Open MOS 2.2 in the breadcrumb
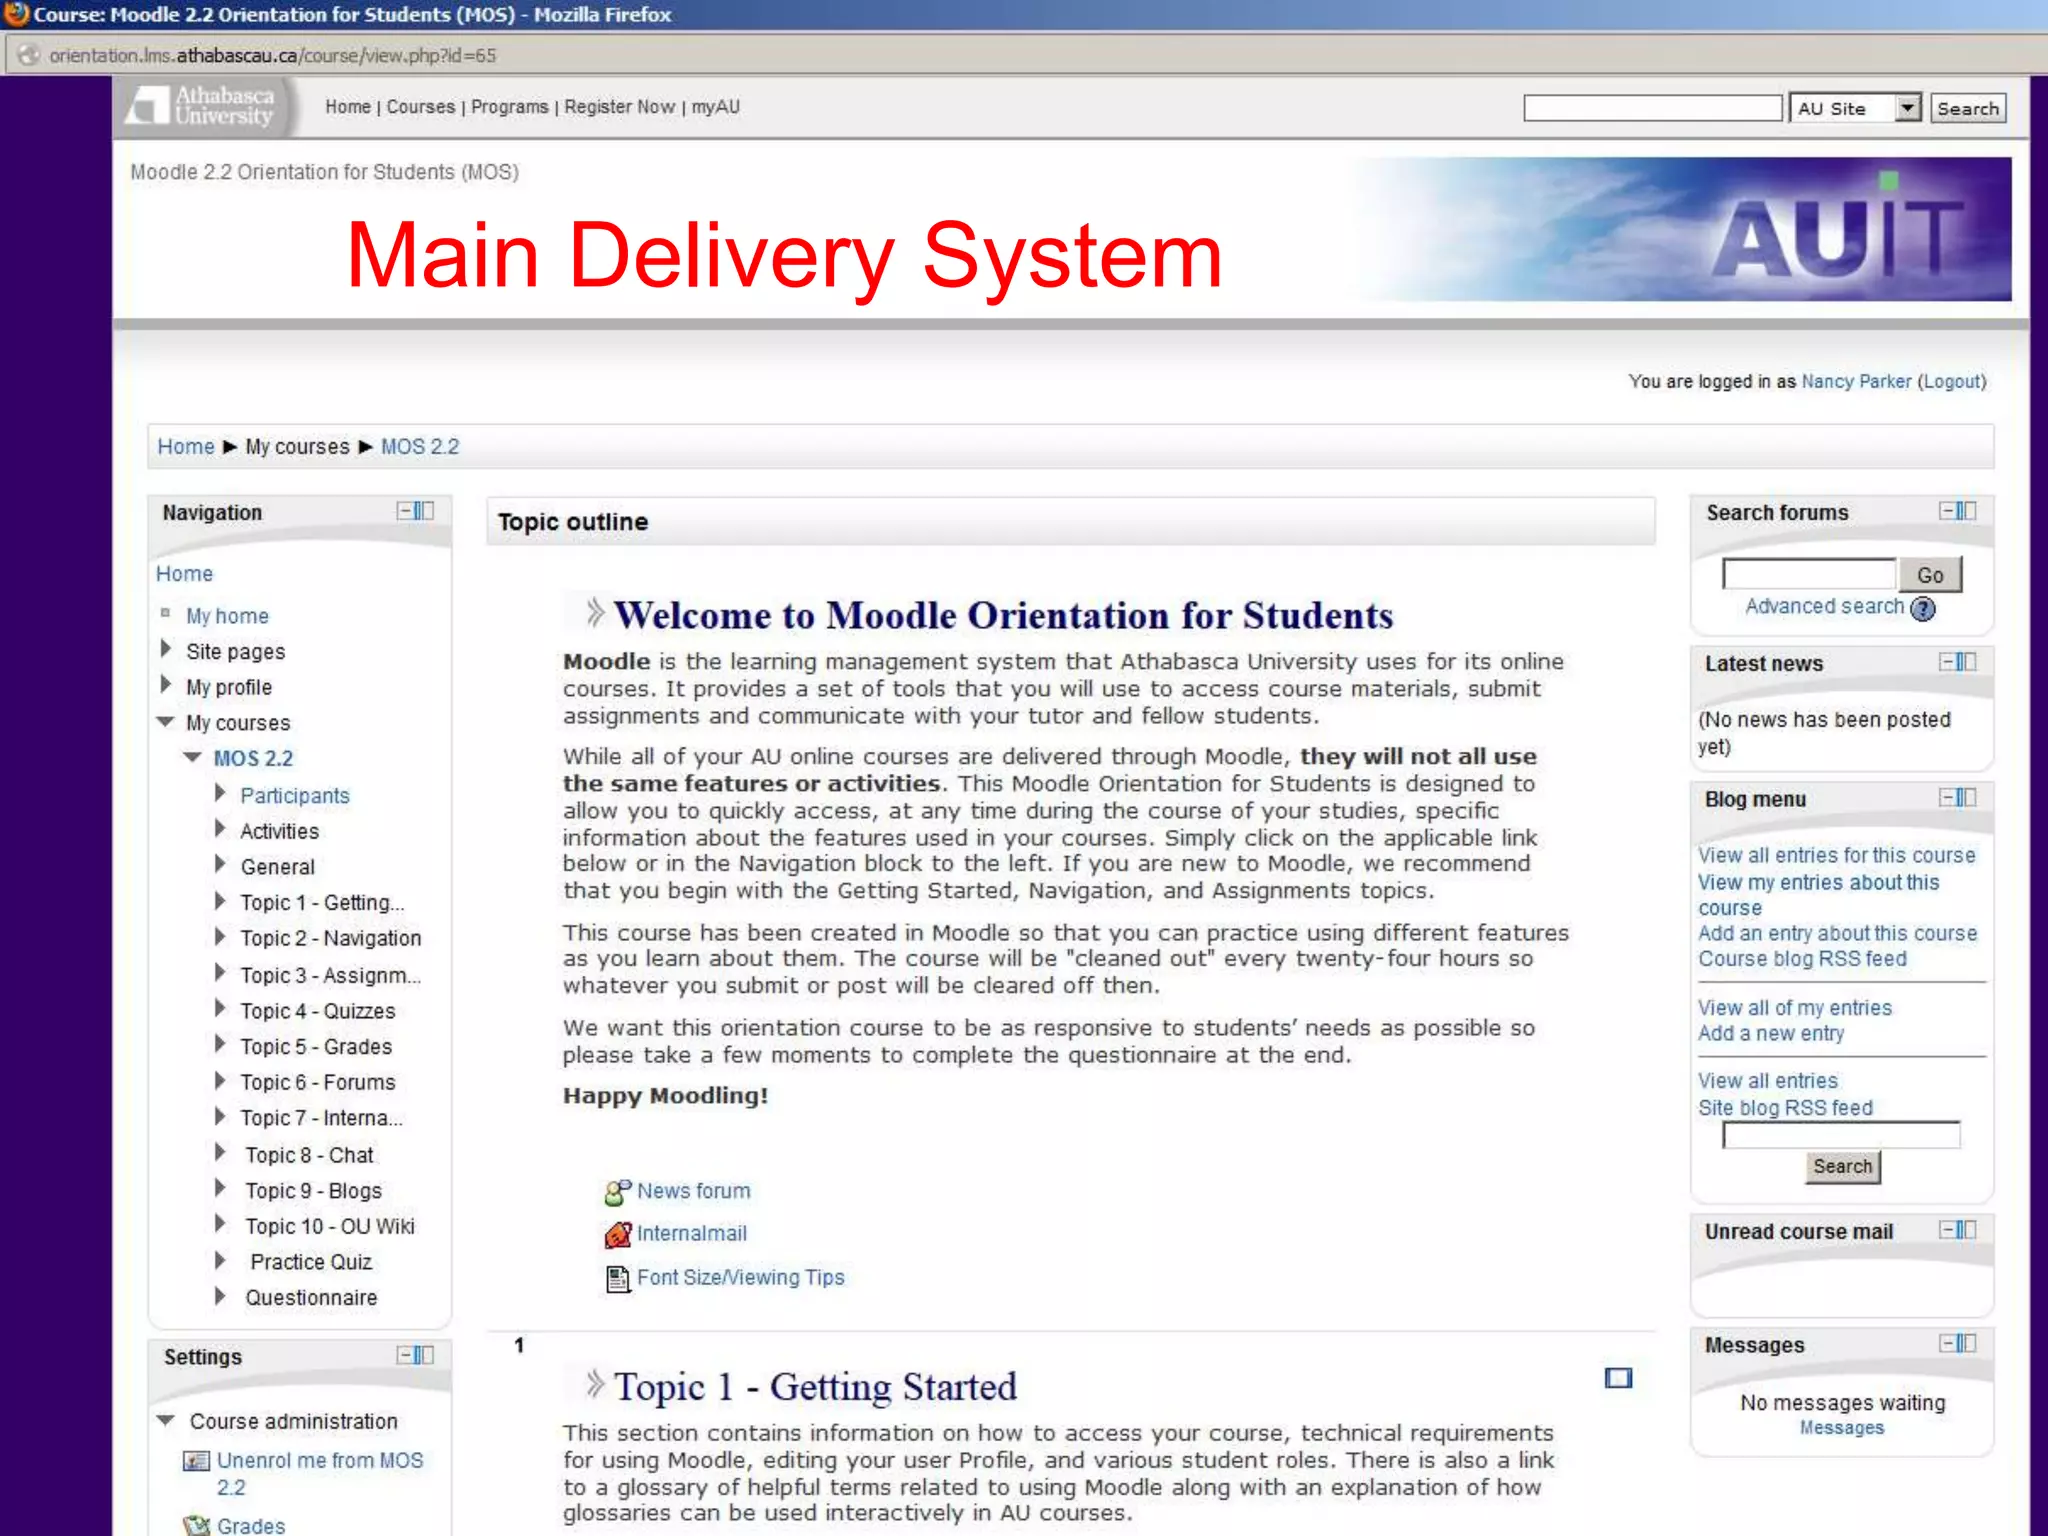The width and height of the screenshot is (2048, 1536). click(x=420, y=447)
